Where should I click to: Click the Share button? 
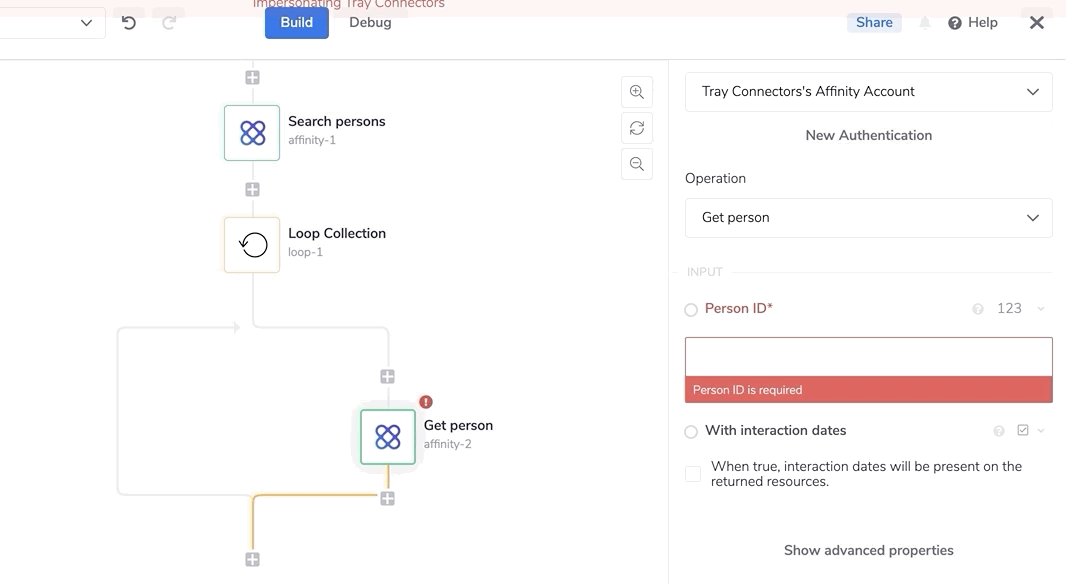pos(874,22)
